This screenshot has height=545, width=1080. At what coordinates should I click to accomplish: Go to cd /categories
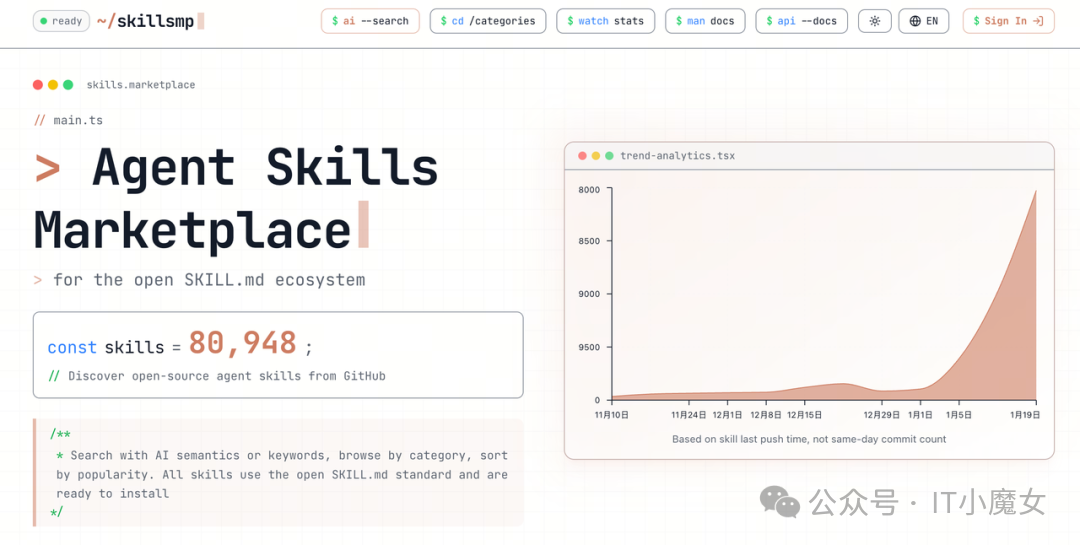[x=488, y=21]
